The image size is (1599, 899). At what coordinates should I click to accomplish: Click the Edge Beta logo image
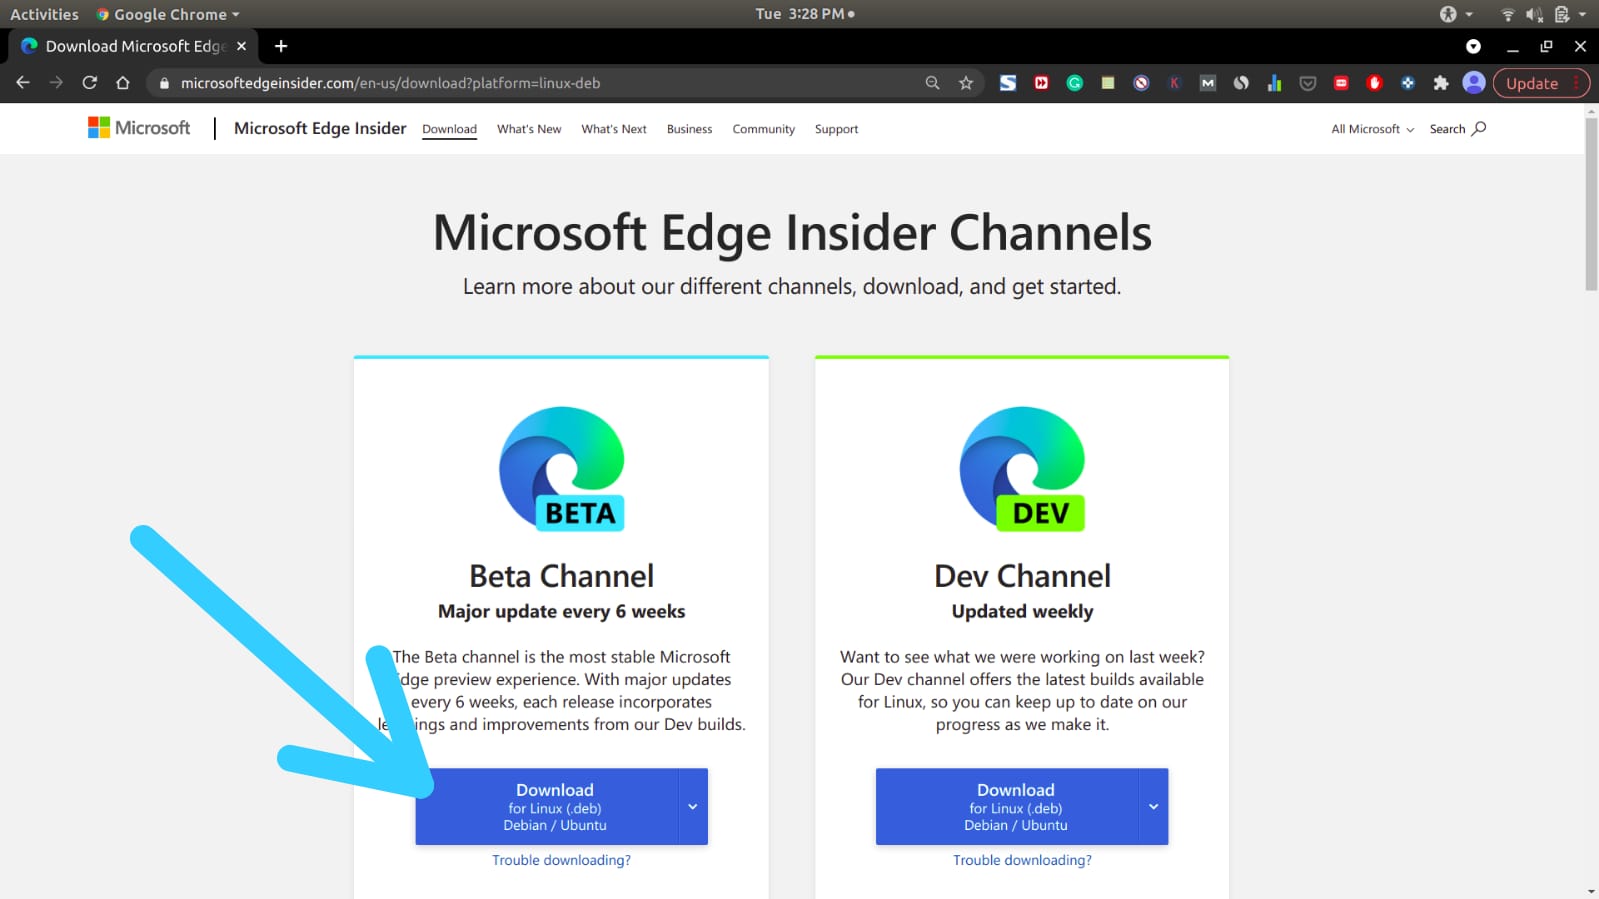(x=562, y=469)
